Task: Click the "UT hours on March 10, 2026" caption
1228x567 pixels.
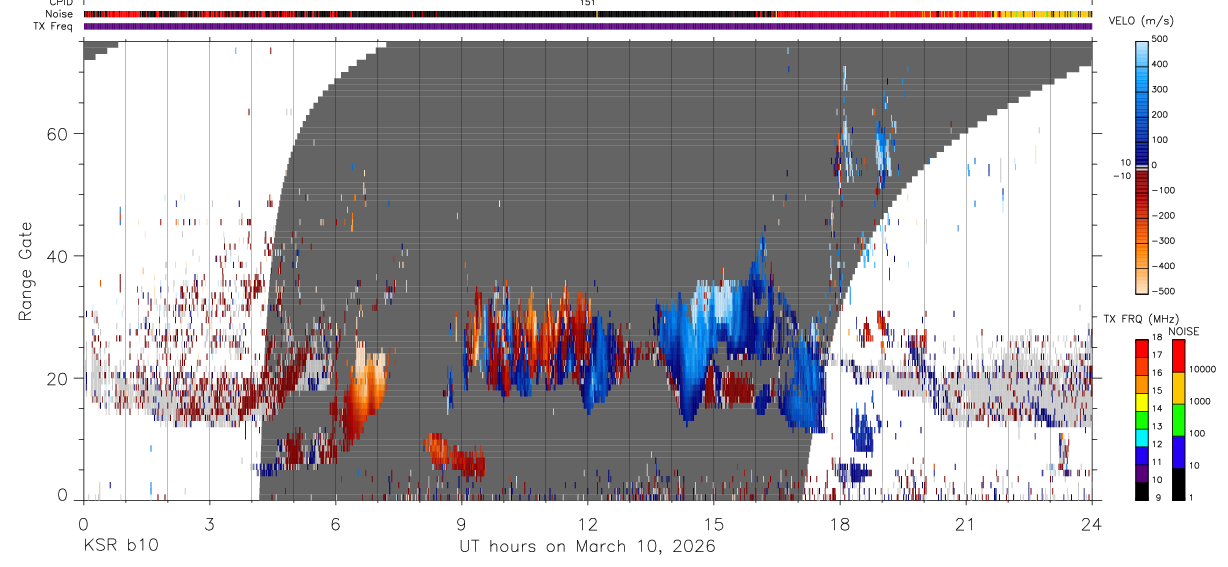Action: click(587, 547)
